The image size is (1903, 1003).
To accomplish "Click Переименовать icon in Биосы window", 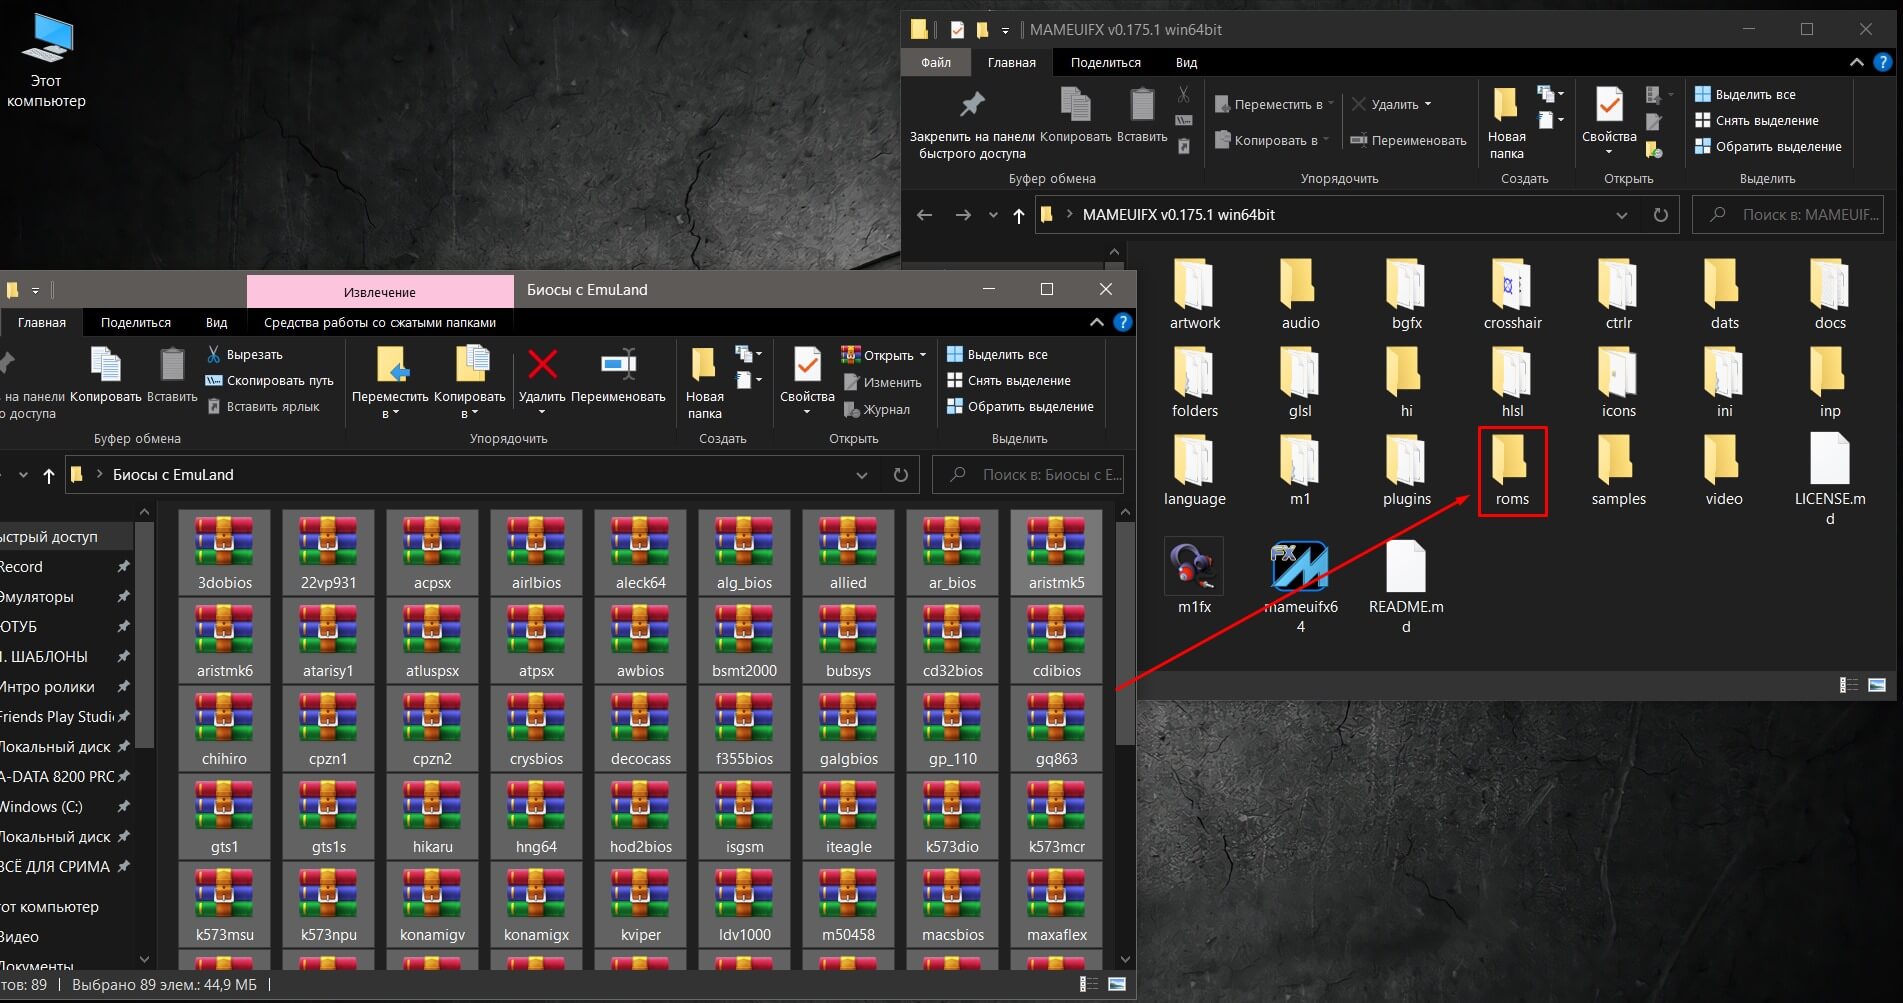I will tap(618, 376).
